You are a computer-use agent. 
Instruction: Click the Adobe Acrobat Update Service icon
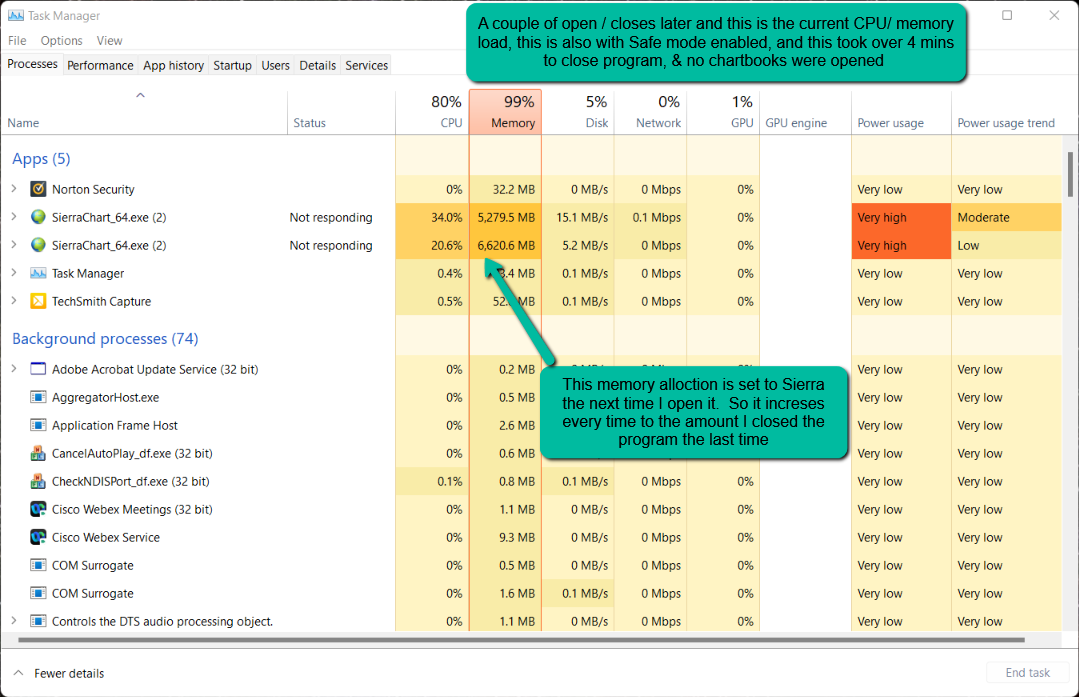pos(39,369)
